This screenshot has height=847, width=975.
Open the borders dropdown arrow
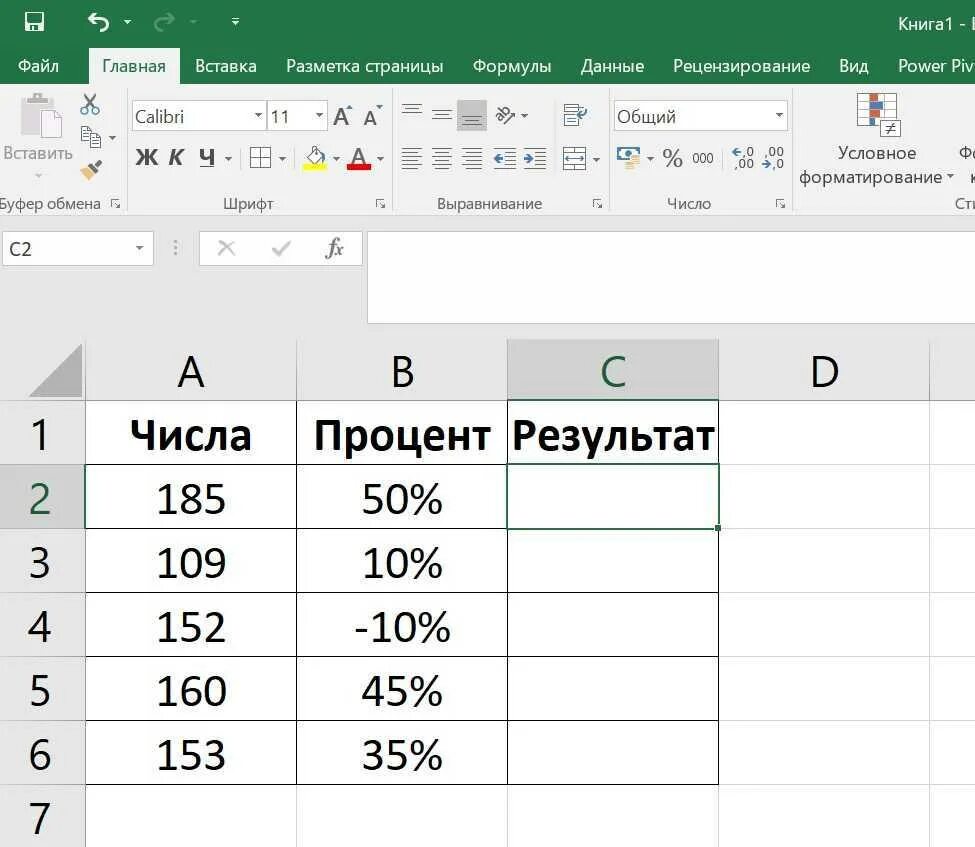coord(282,159)
